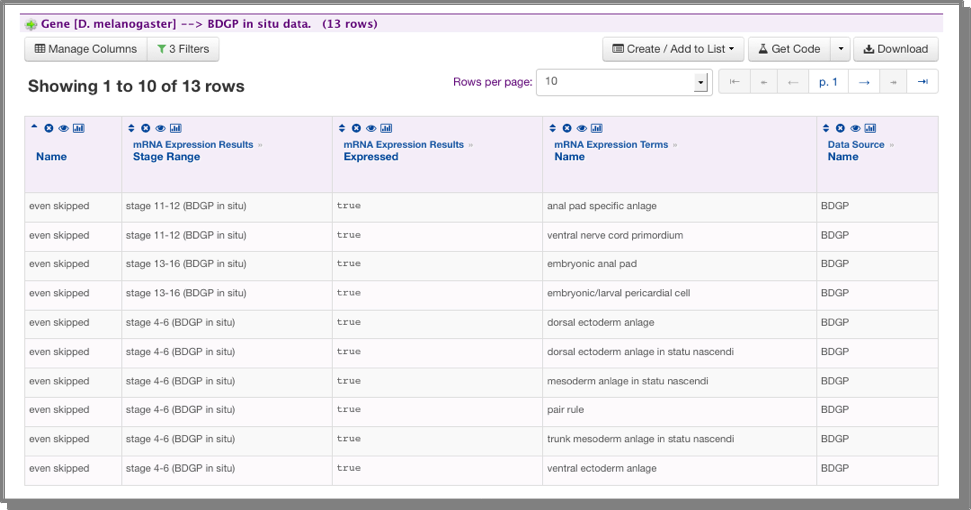Open the Rows per page dropdown
The width and height of the screenshot is (971, 510).
[x=623, y=82]
